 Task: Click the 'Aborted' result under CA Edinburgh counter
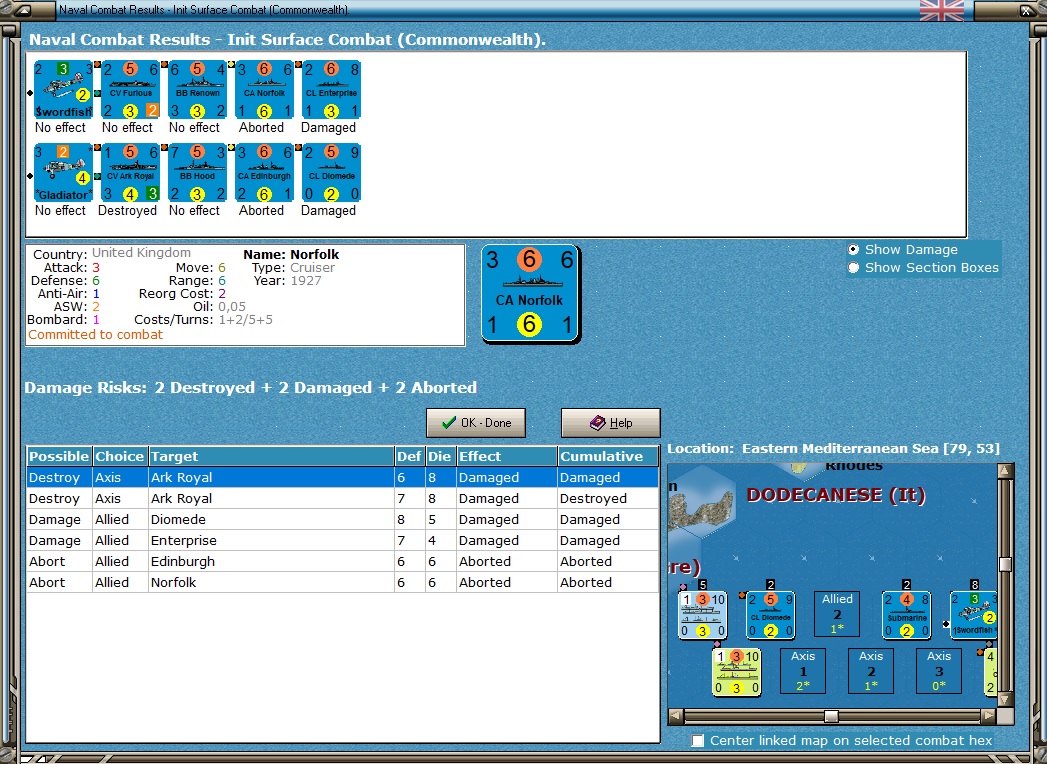pyautogui.click(x=262, y=210)
